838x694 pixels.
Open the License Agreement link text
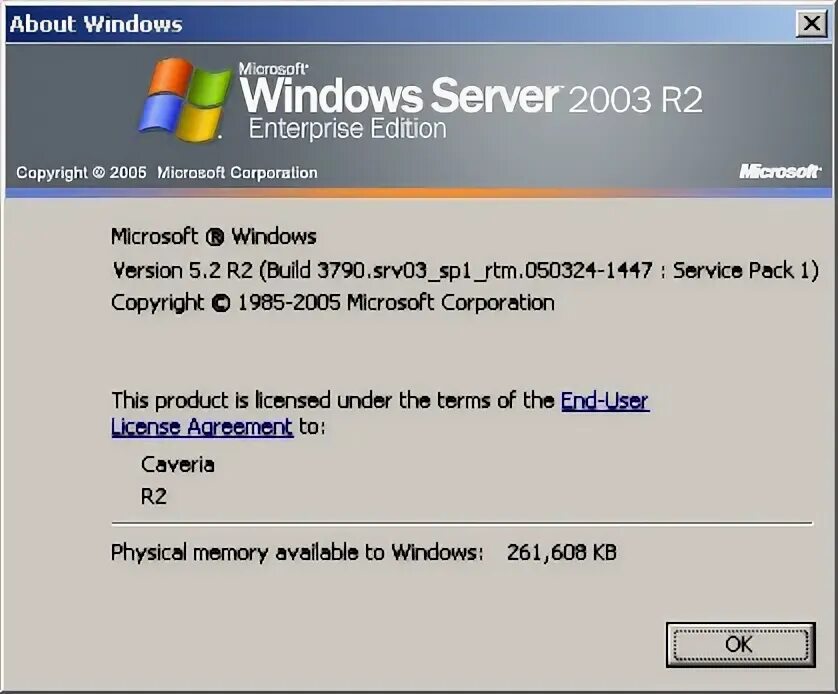coord(202,427)
